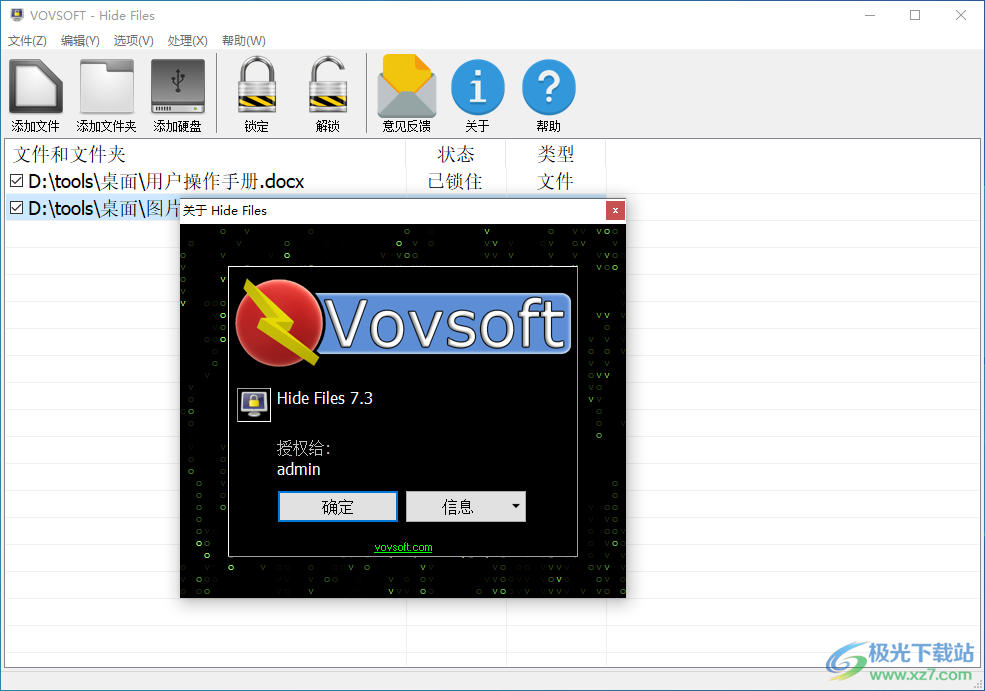Expand the 信息 dropdown arrow
Viewport: 985px width, 691px height.
(516, 506)
